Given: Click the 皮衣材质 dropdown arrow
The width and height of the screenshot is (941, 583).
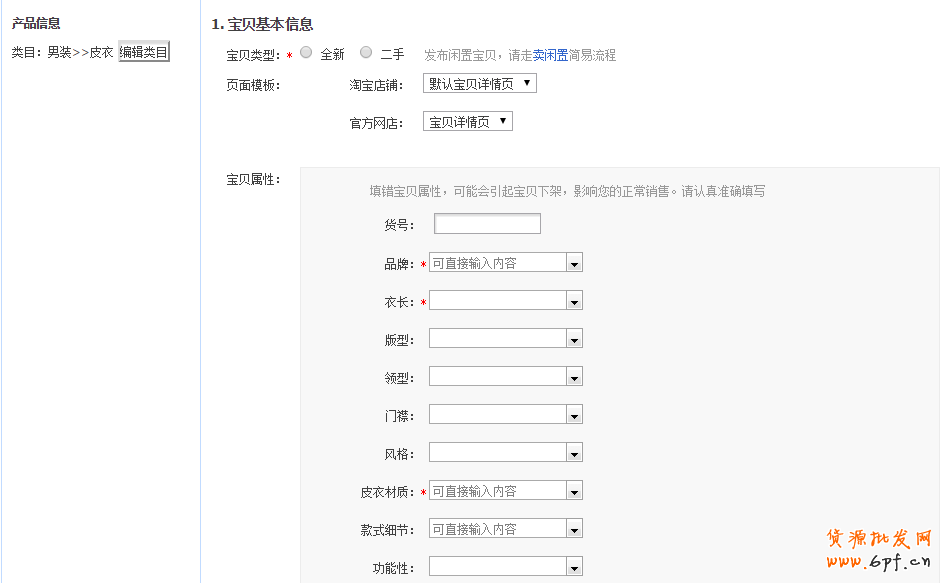Looking at the screenshot, I should tap(574, 491).
